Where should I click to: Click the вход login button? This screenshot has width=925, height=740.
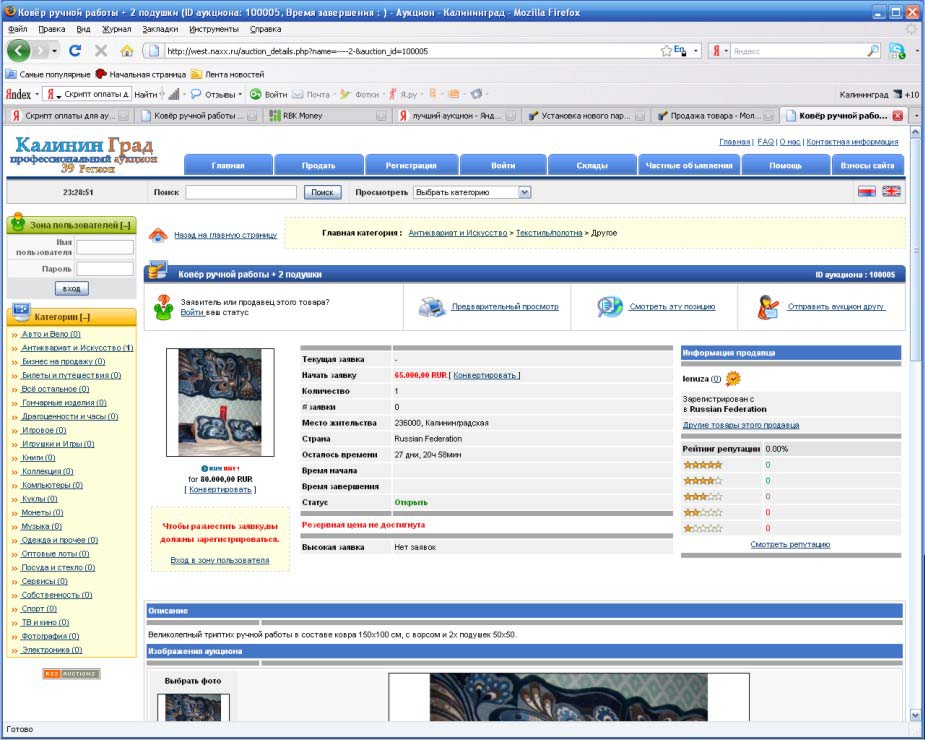tap(71, 289)
